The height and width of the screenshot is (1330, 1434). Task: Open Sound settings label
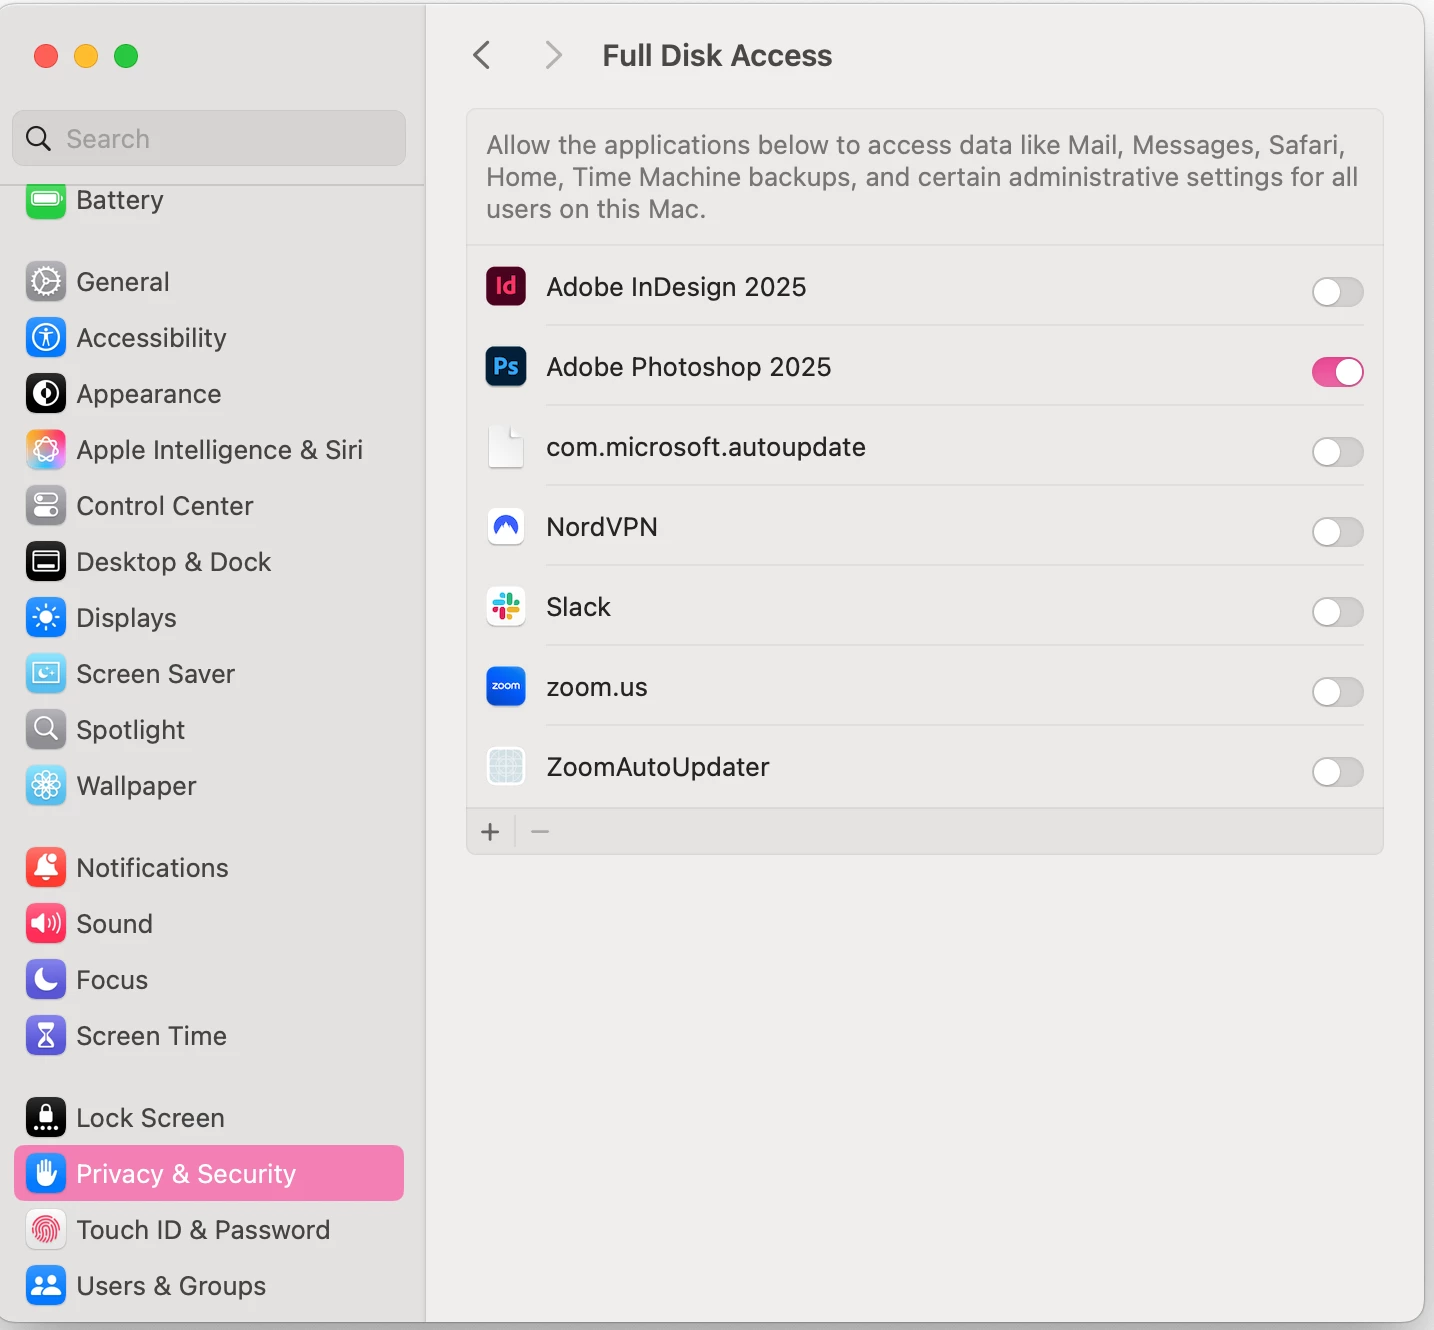[x=115, y=924]
